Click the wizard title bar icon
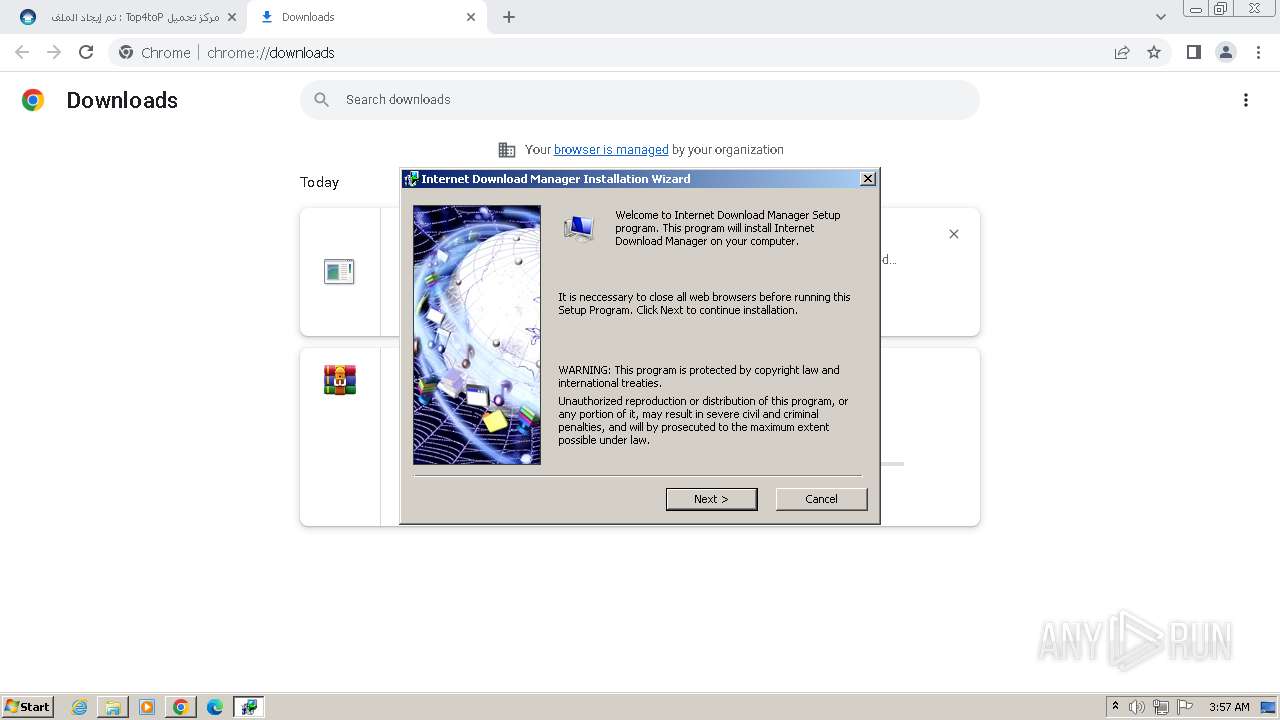This screenshot has height=720, width=1280. 410,179
